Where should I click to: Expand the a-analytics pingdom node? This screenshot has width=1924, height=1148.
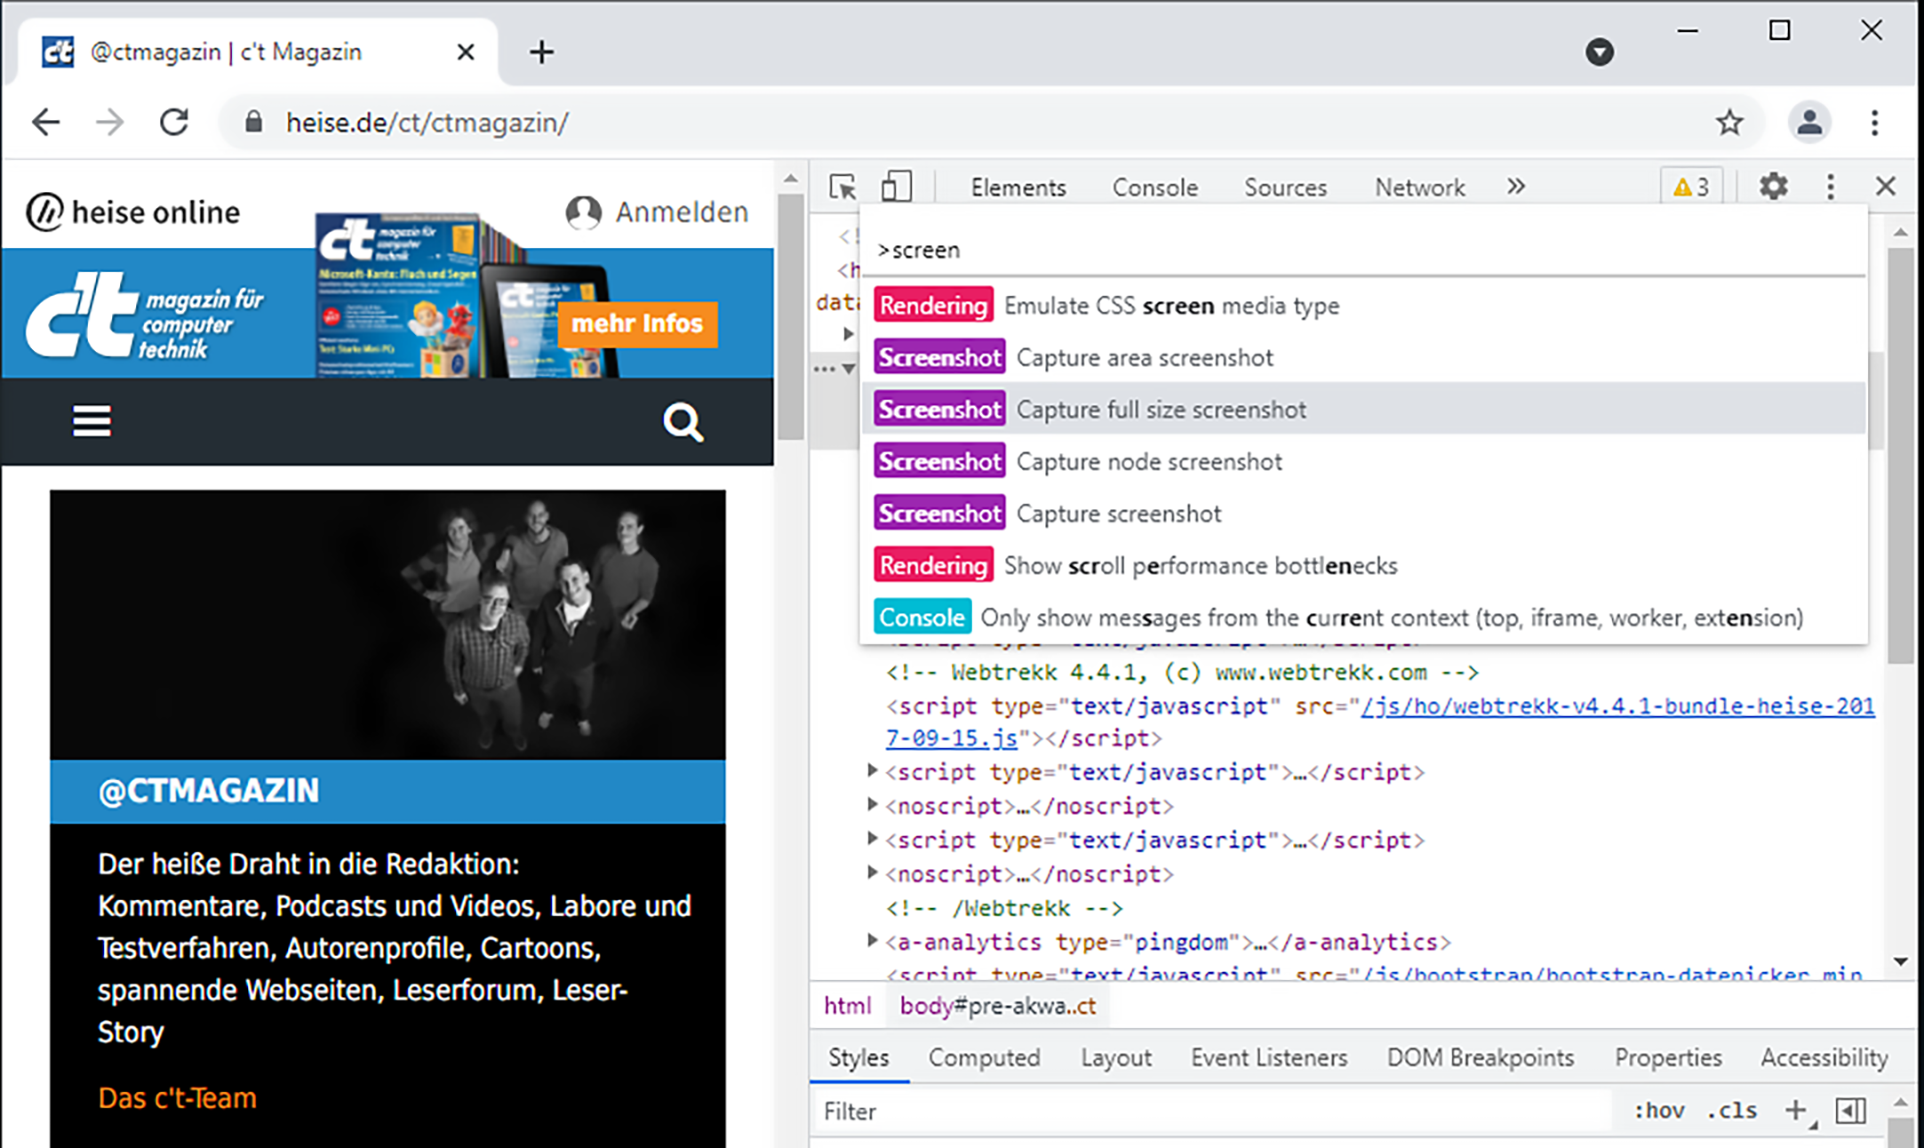872,941
